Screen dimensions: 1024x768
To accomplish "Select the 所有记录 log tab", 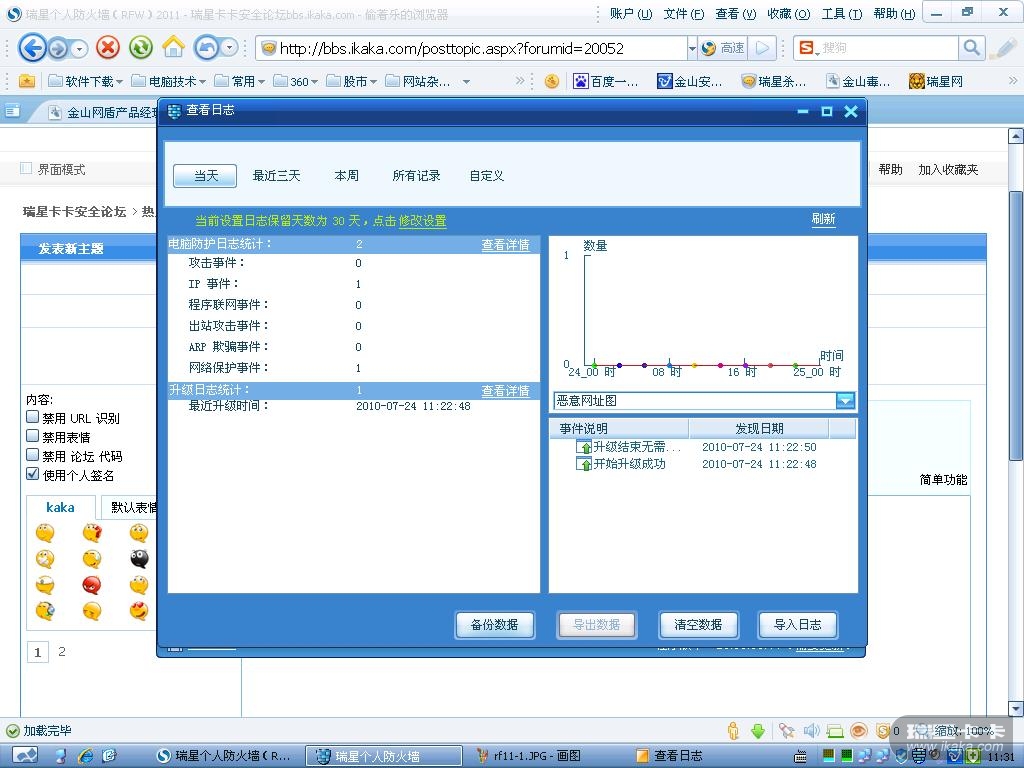I will tap(416, 176).
